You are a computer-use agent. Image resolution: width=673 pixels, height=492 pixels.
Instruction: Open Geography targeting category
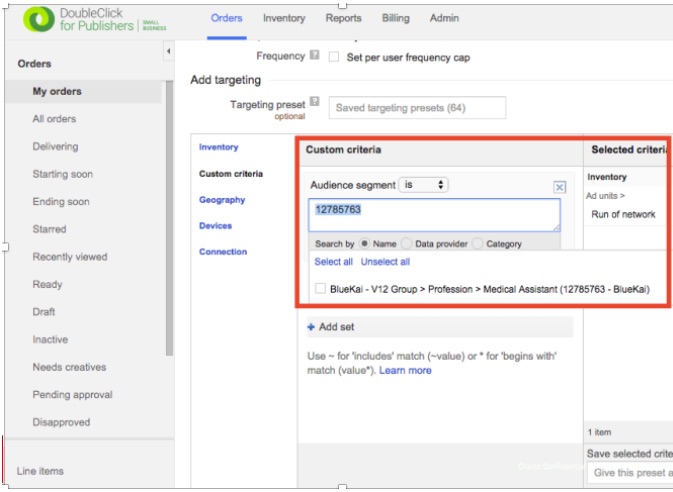(222, 200)
